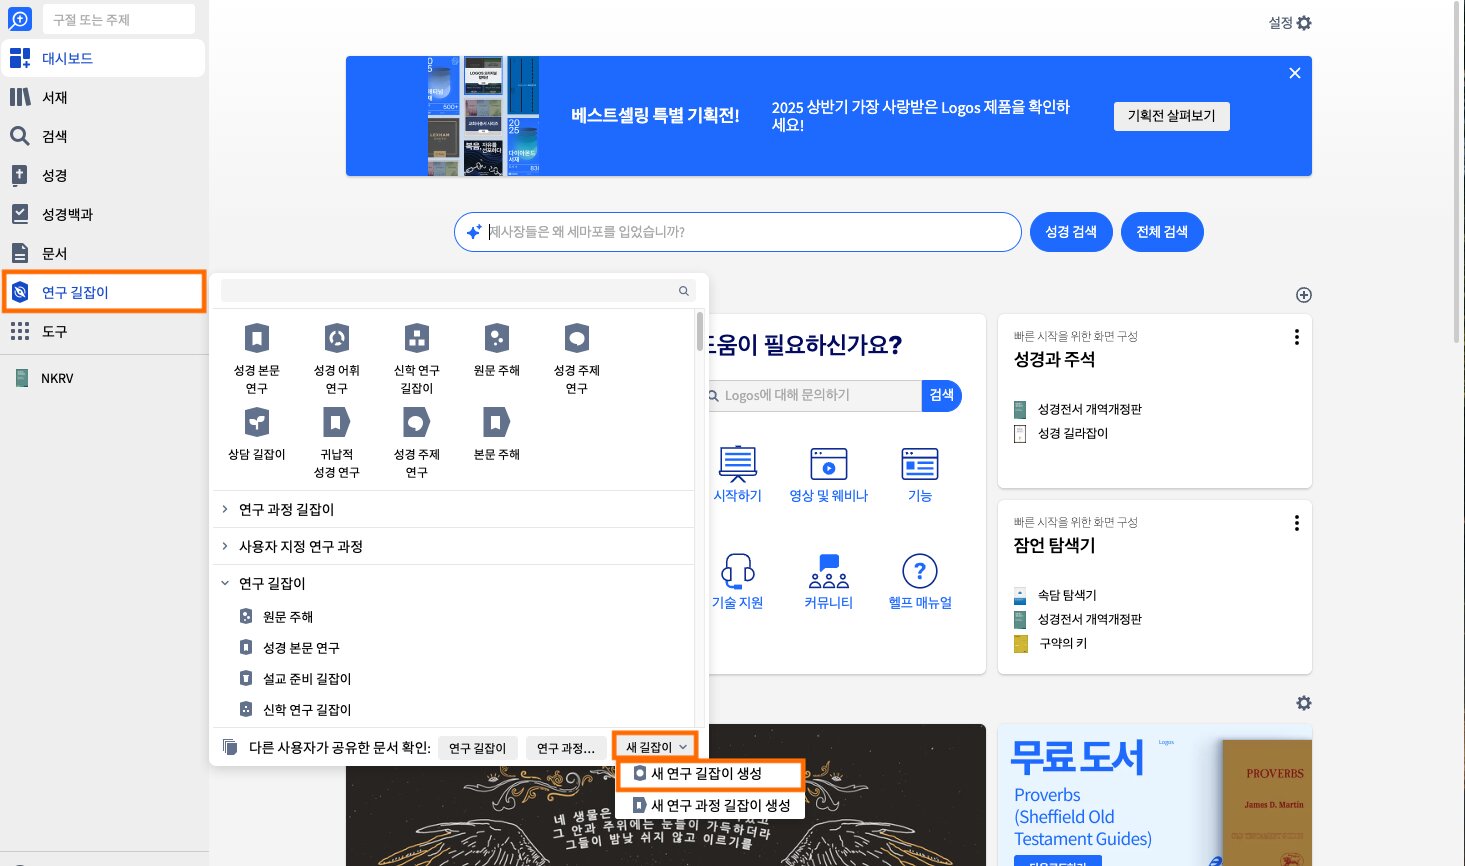Click the plus icon to add a dashboard card

click(1304, 295)
